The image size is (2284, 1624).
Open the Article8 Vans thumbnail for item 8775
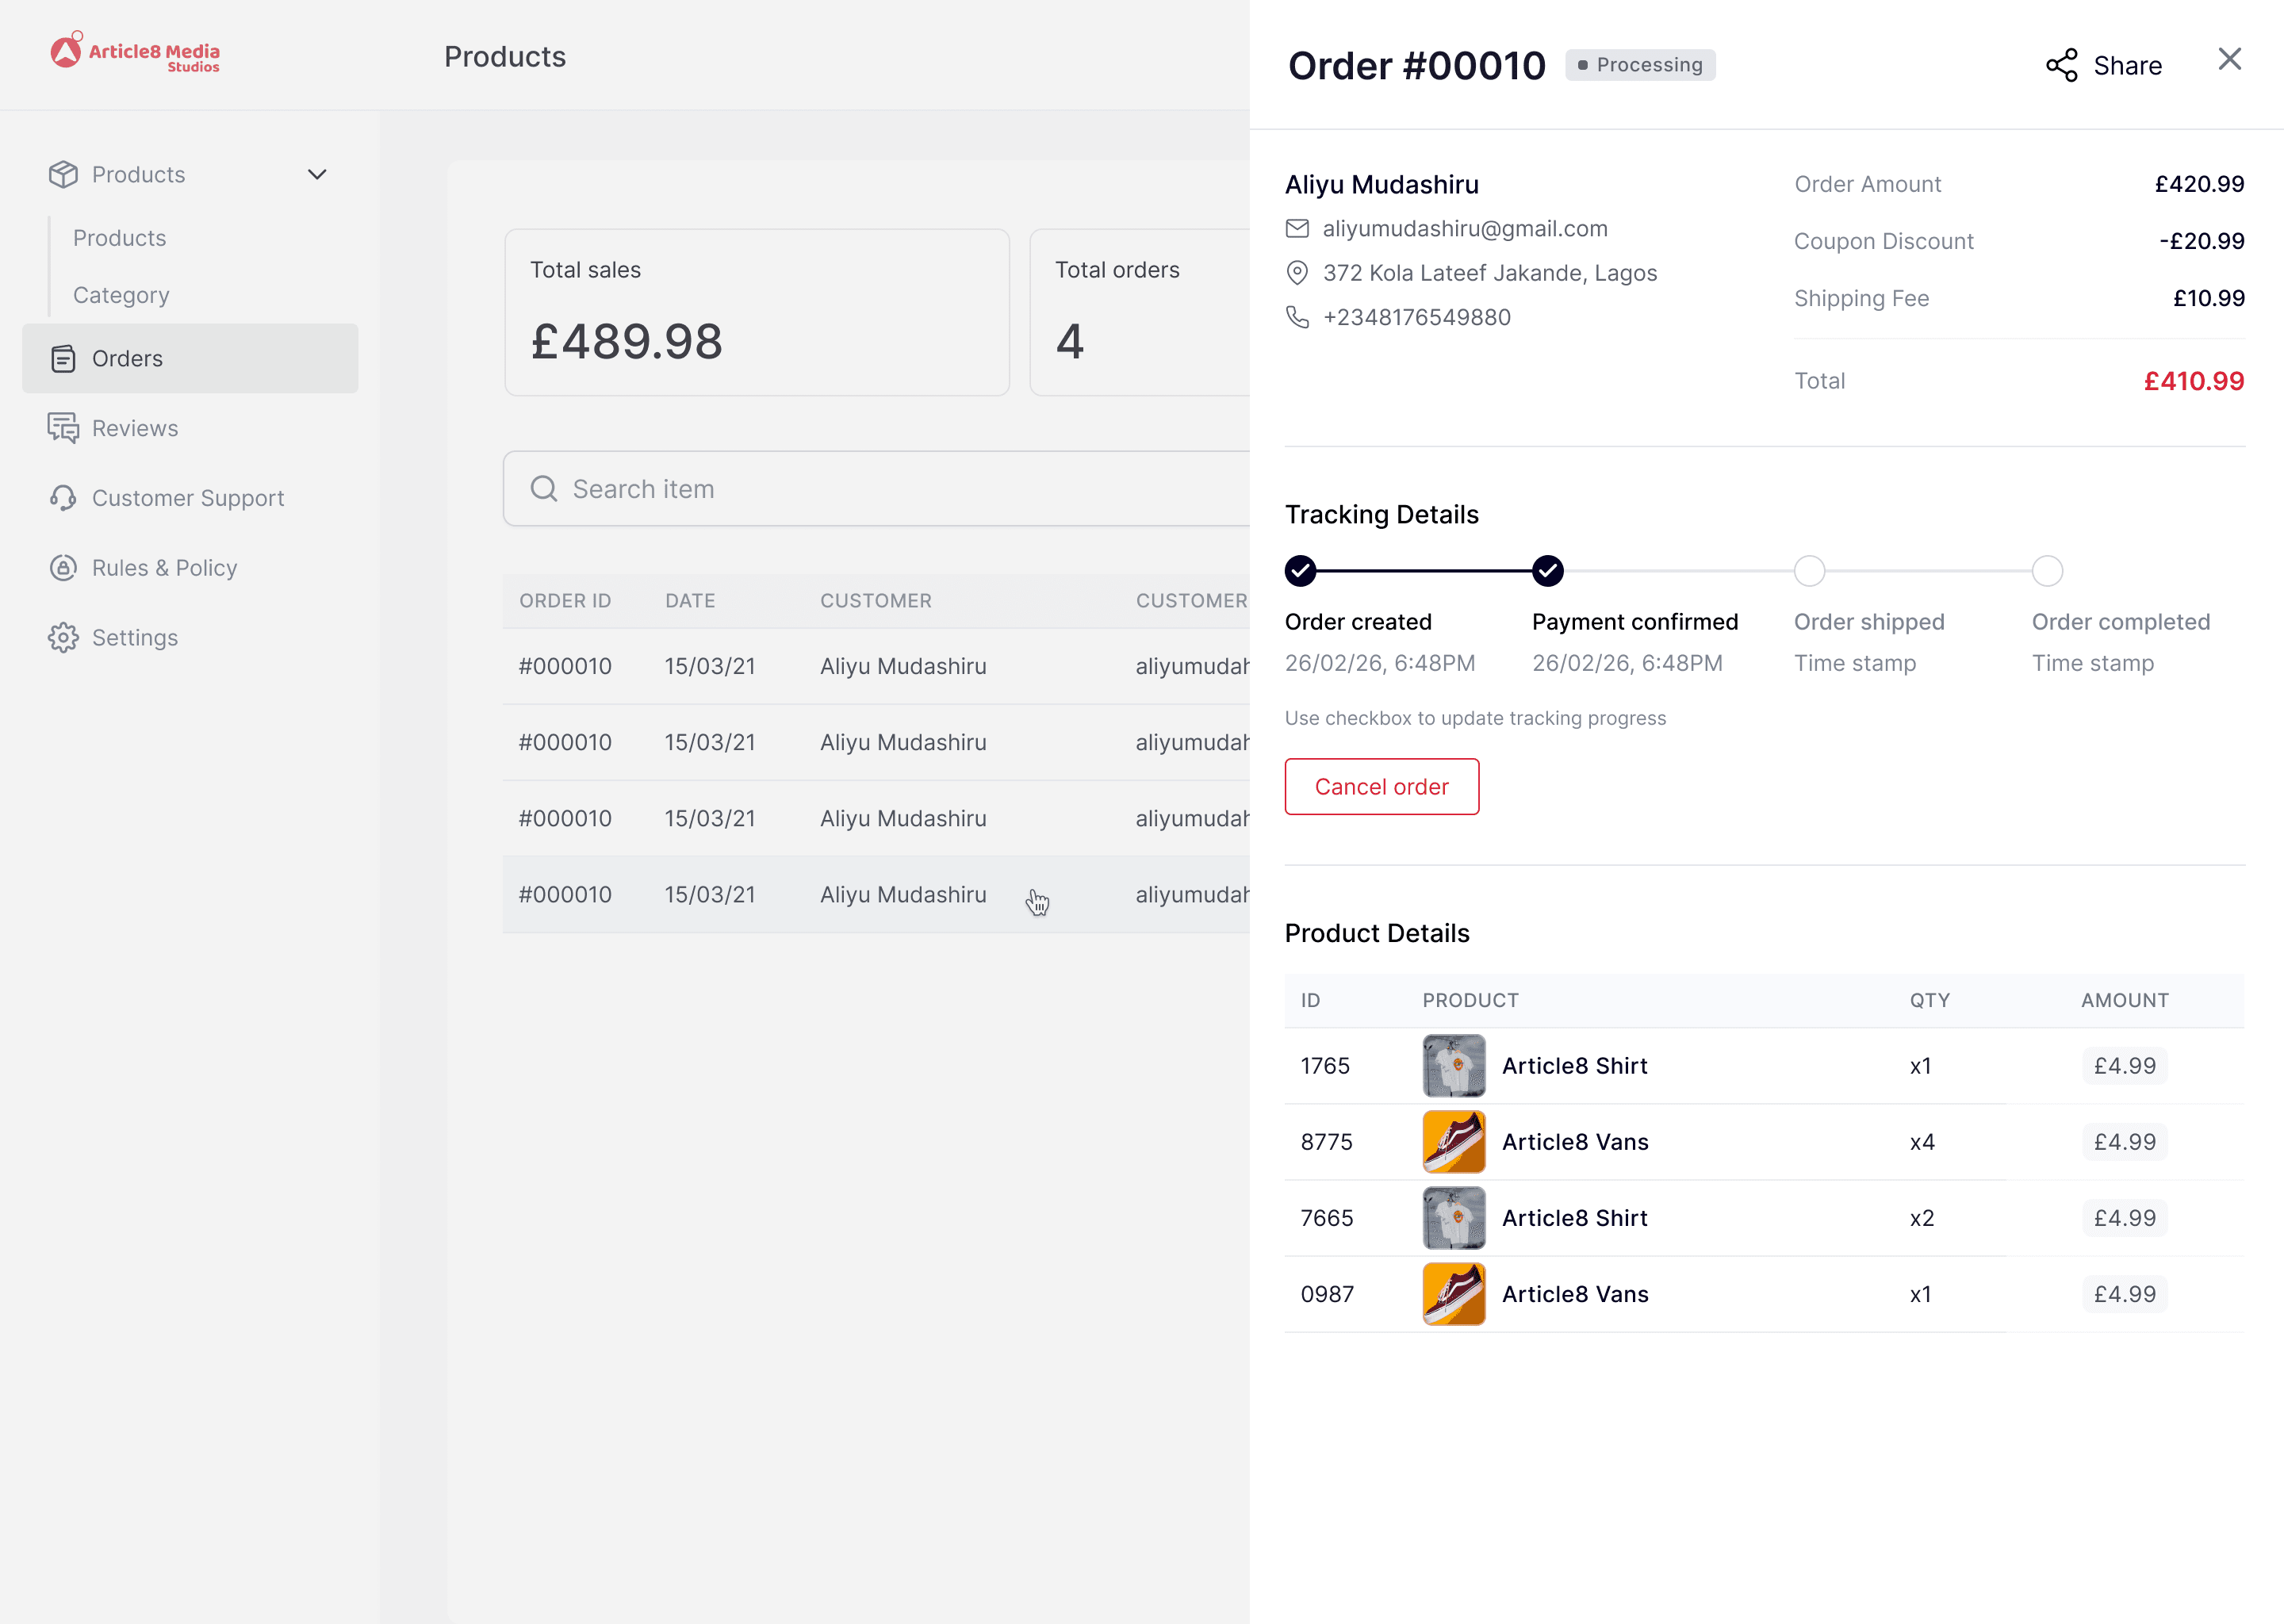pos(1453,1142)
